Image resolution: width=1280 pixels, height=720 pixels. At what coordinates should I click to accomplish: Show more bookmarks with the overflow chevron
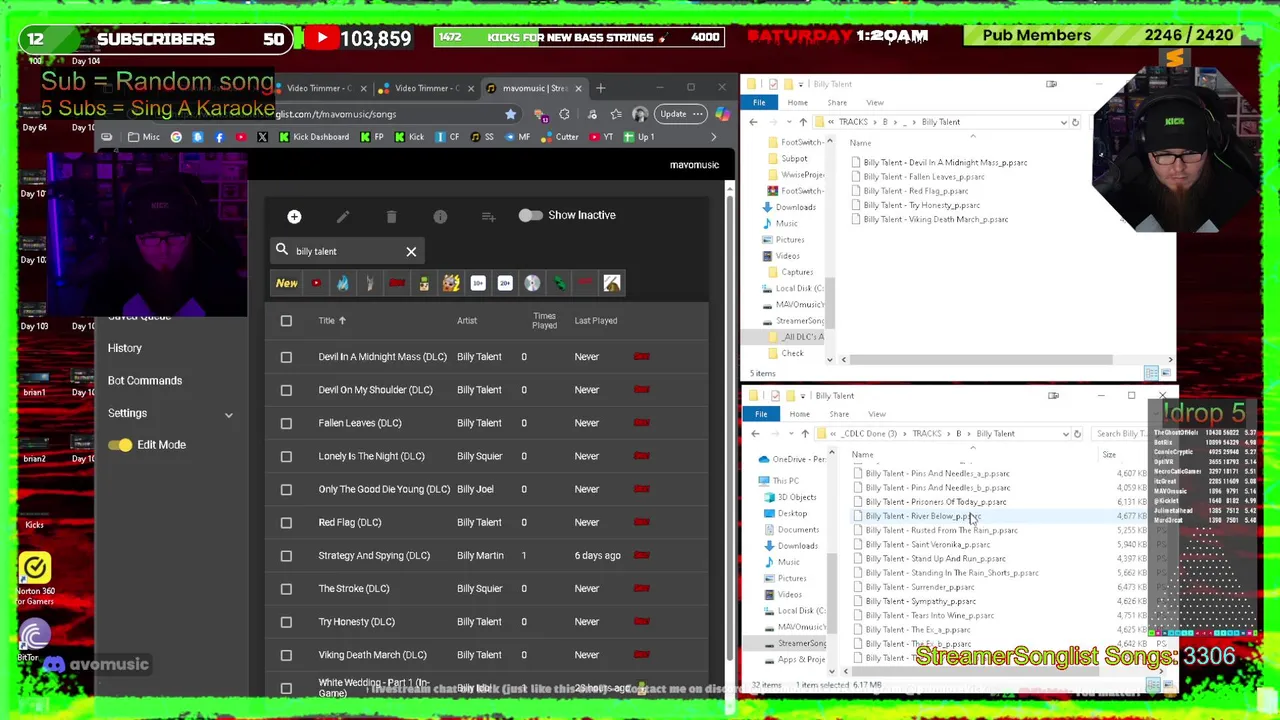tap(713, 137)
